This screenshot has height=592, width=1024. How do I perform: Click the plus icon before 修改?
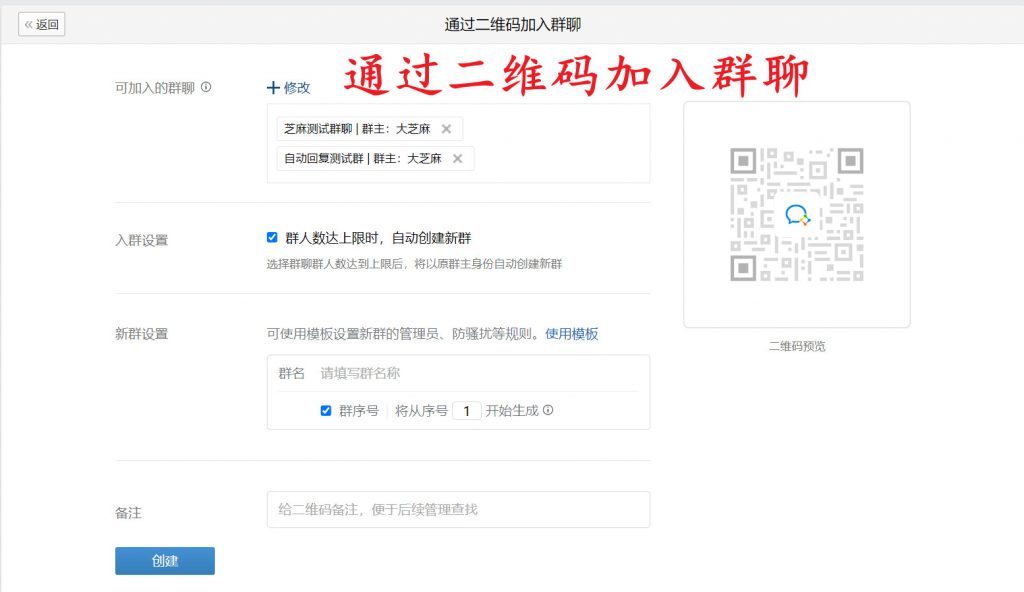pyautogui.click(x=273, y=87)
